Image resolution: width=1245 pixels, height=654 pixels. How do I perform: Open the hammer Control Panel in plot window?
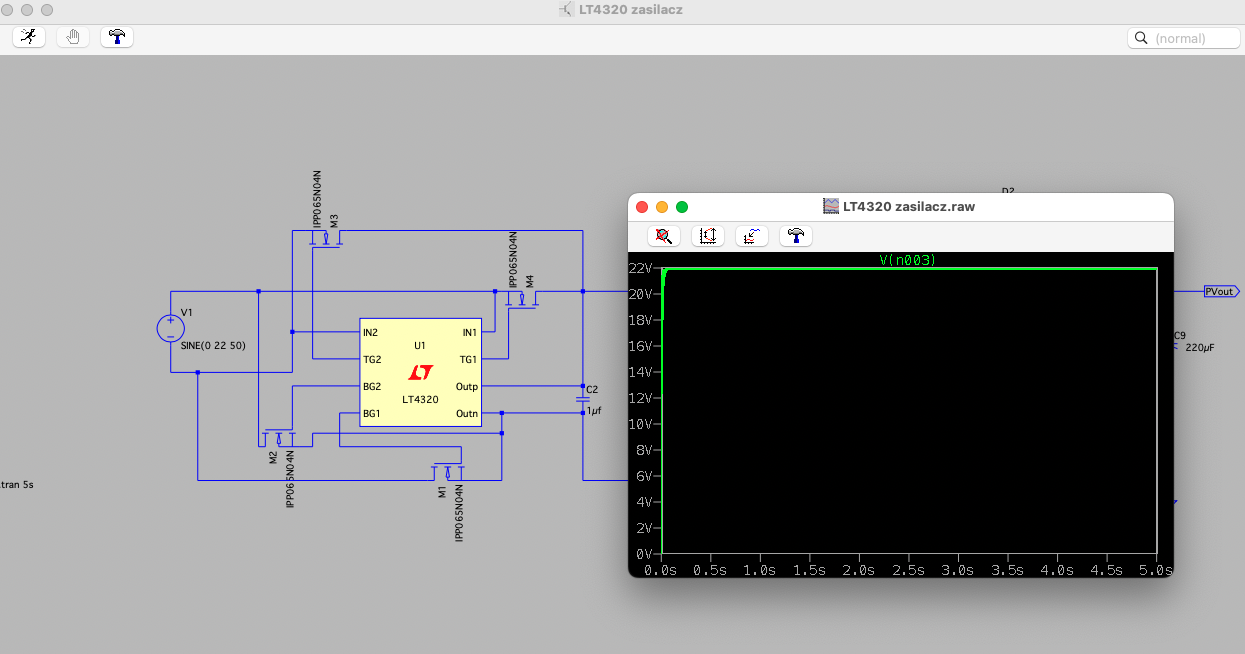pos(796,236)
